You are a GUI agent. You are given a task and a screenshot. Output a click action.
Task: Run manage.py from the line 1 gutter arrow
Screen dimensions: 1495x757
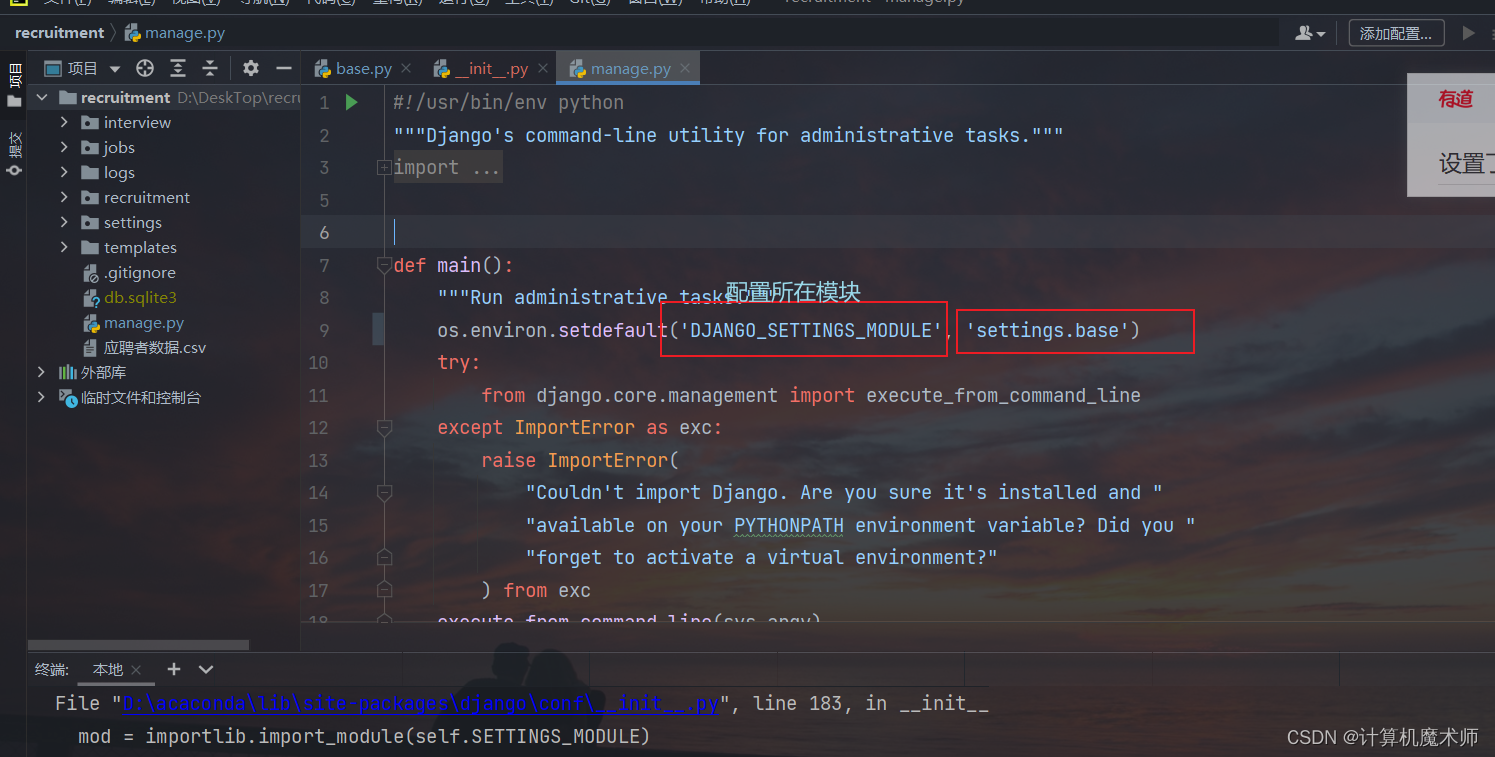click(x=352, y=102)
